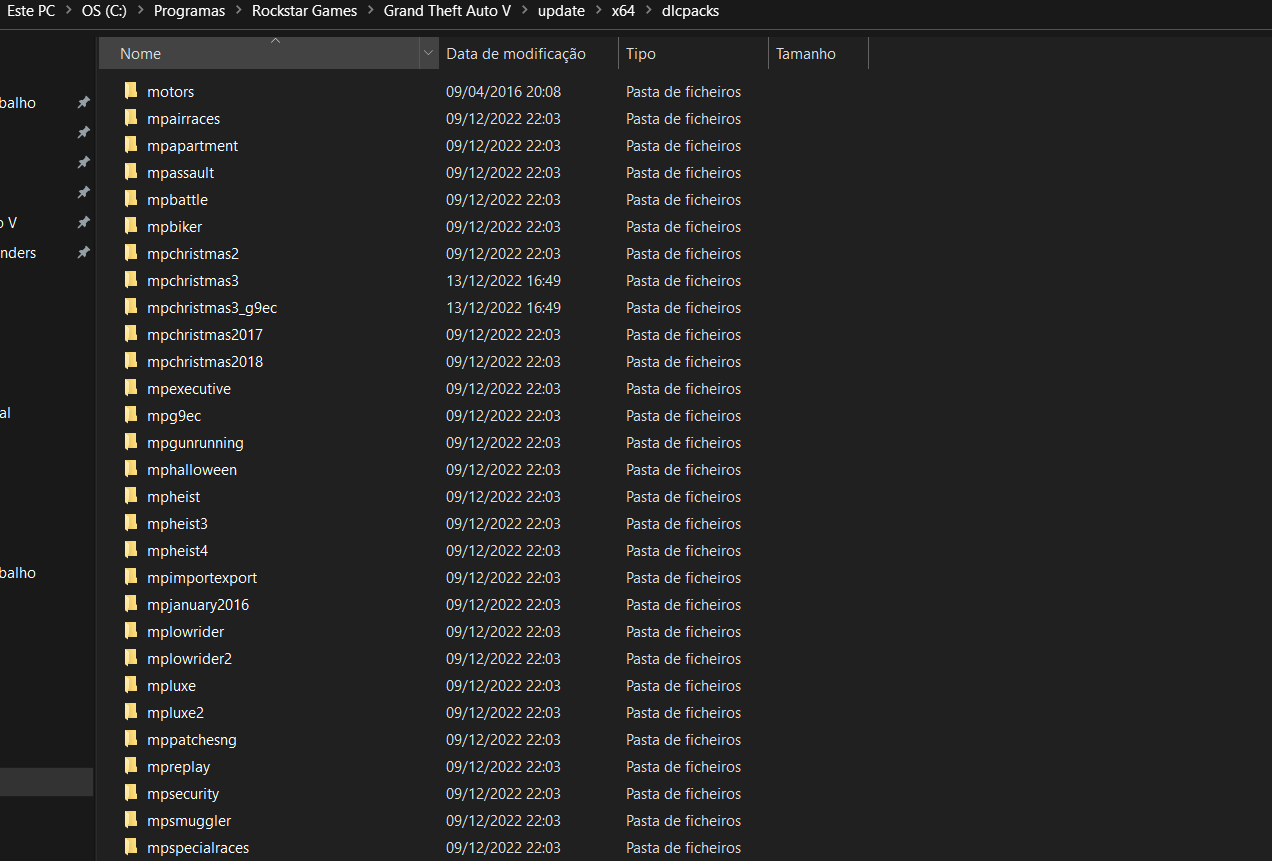Screen dimensions: 1272x861
Task: Click the mpbiker folder icon
Action: [130, 226]
